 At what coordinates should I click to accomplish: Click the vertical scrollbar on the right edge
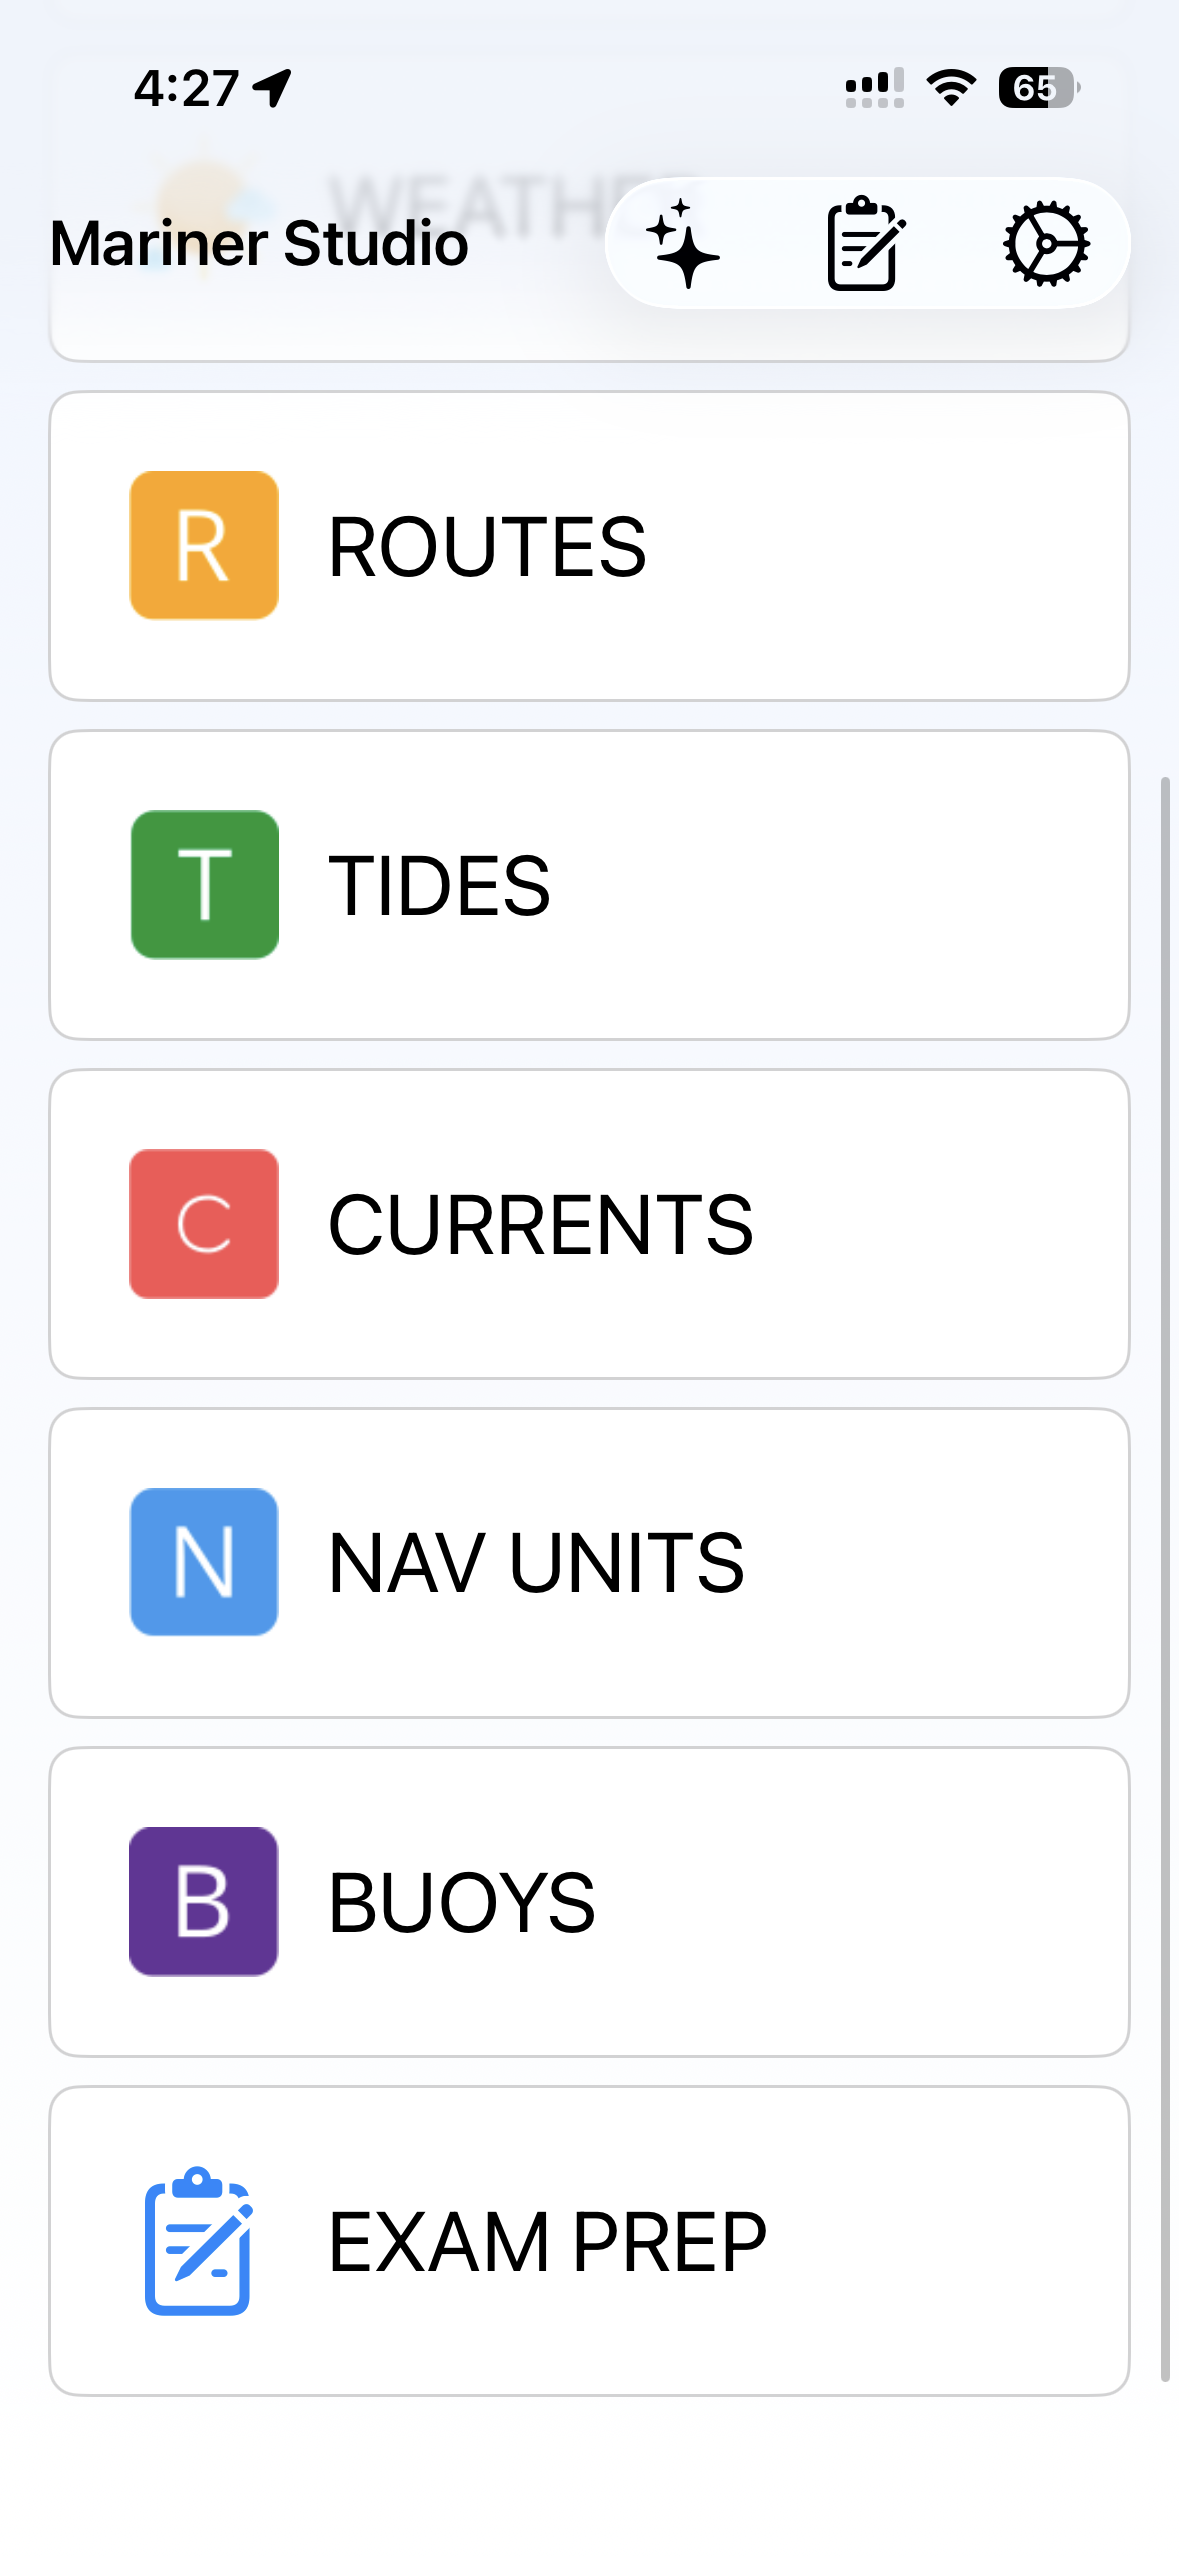coord(1165,1580)
